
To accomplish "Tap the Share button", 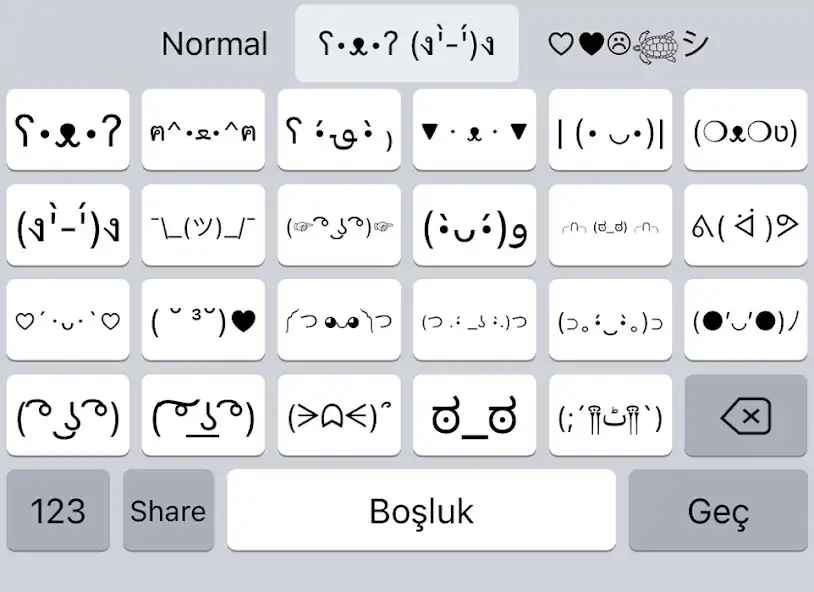I will [168, 510].
